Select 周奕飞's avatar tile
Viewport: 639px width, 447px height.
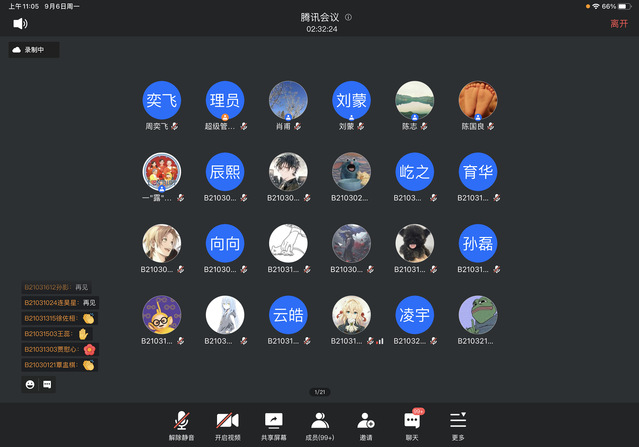point(161,100)
